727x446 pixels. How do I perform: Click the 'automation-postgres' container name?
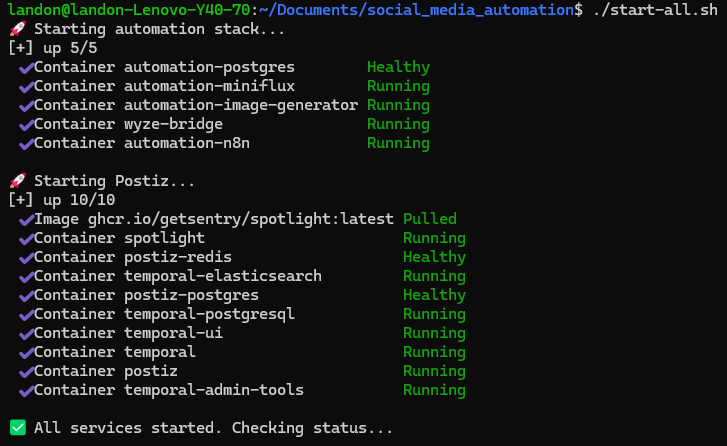[x=209, y=68]
